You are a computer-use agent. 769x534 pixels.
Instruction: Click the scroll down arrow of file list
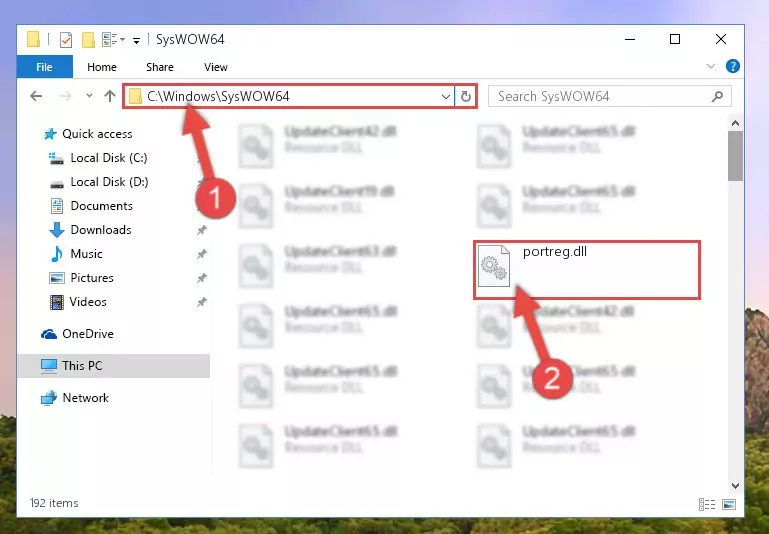coord(735,485)
